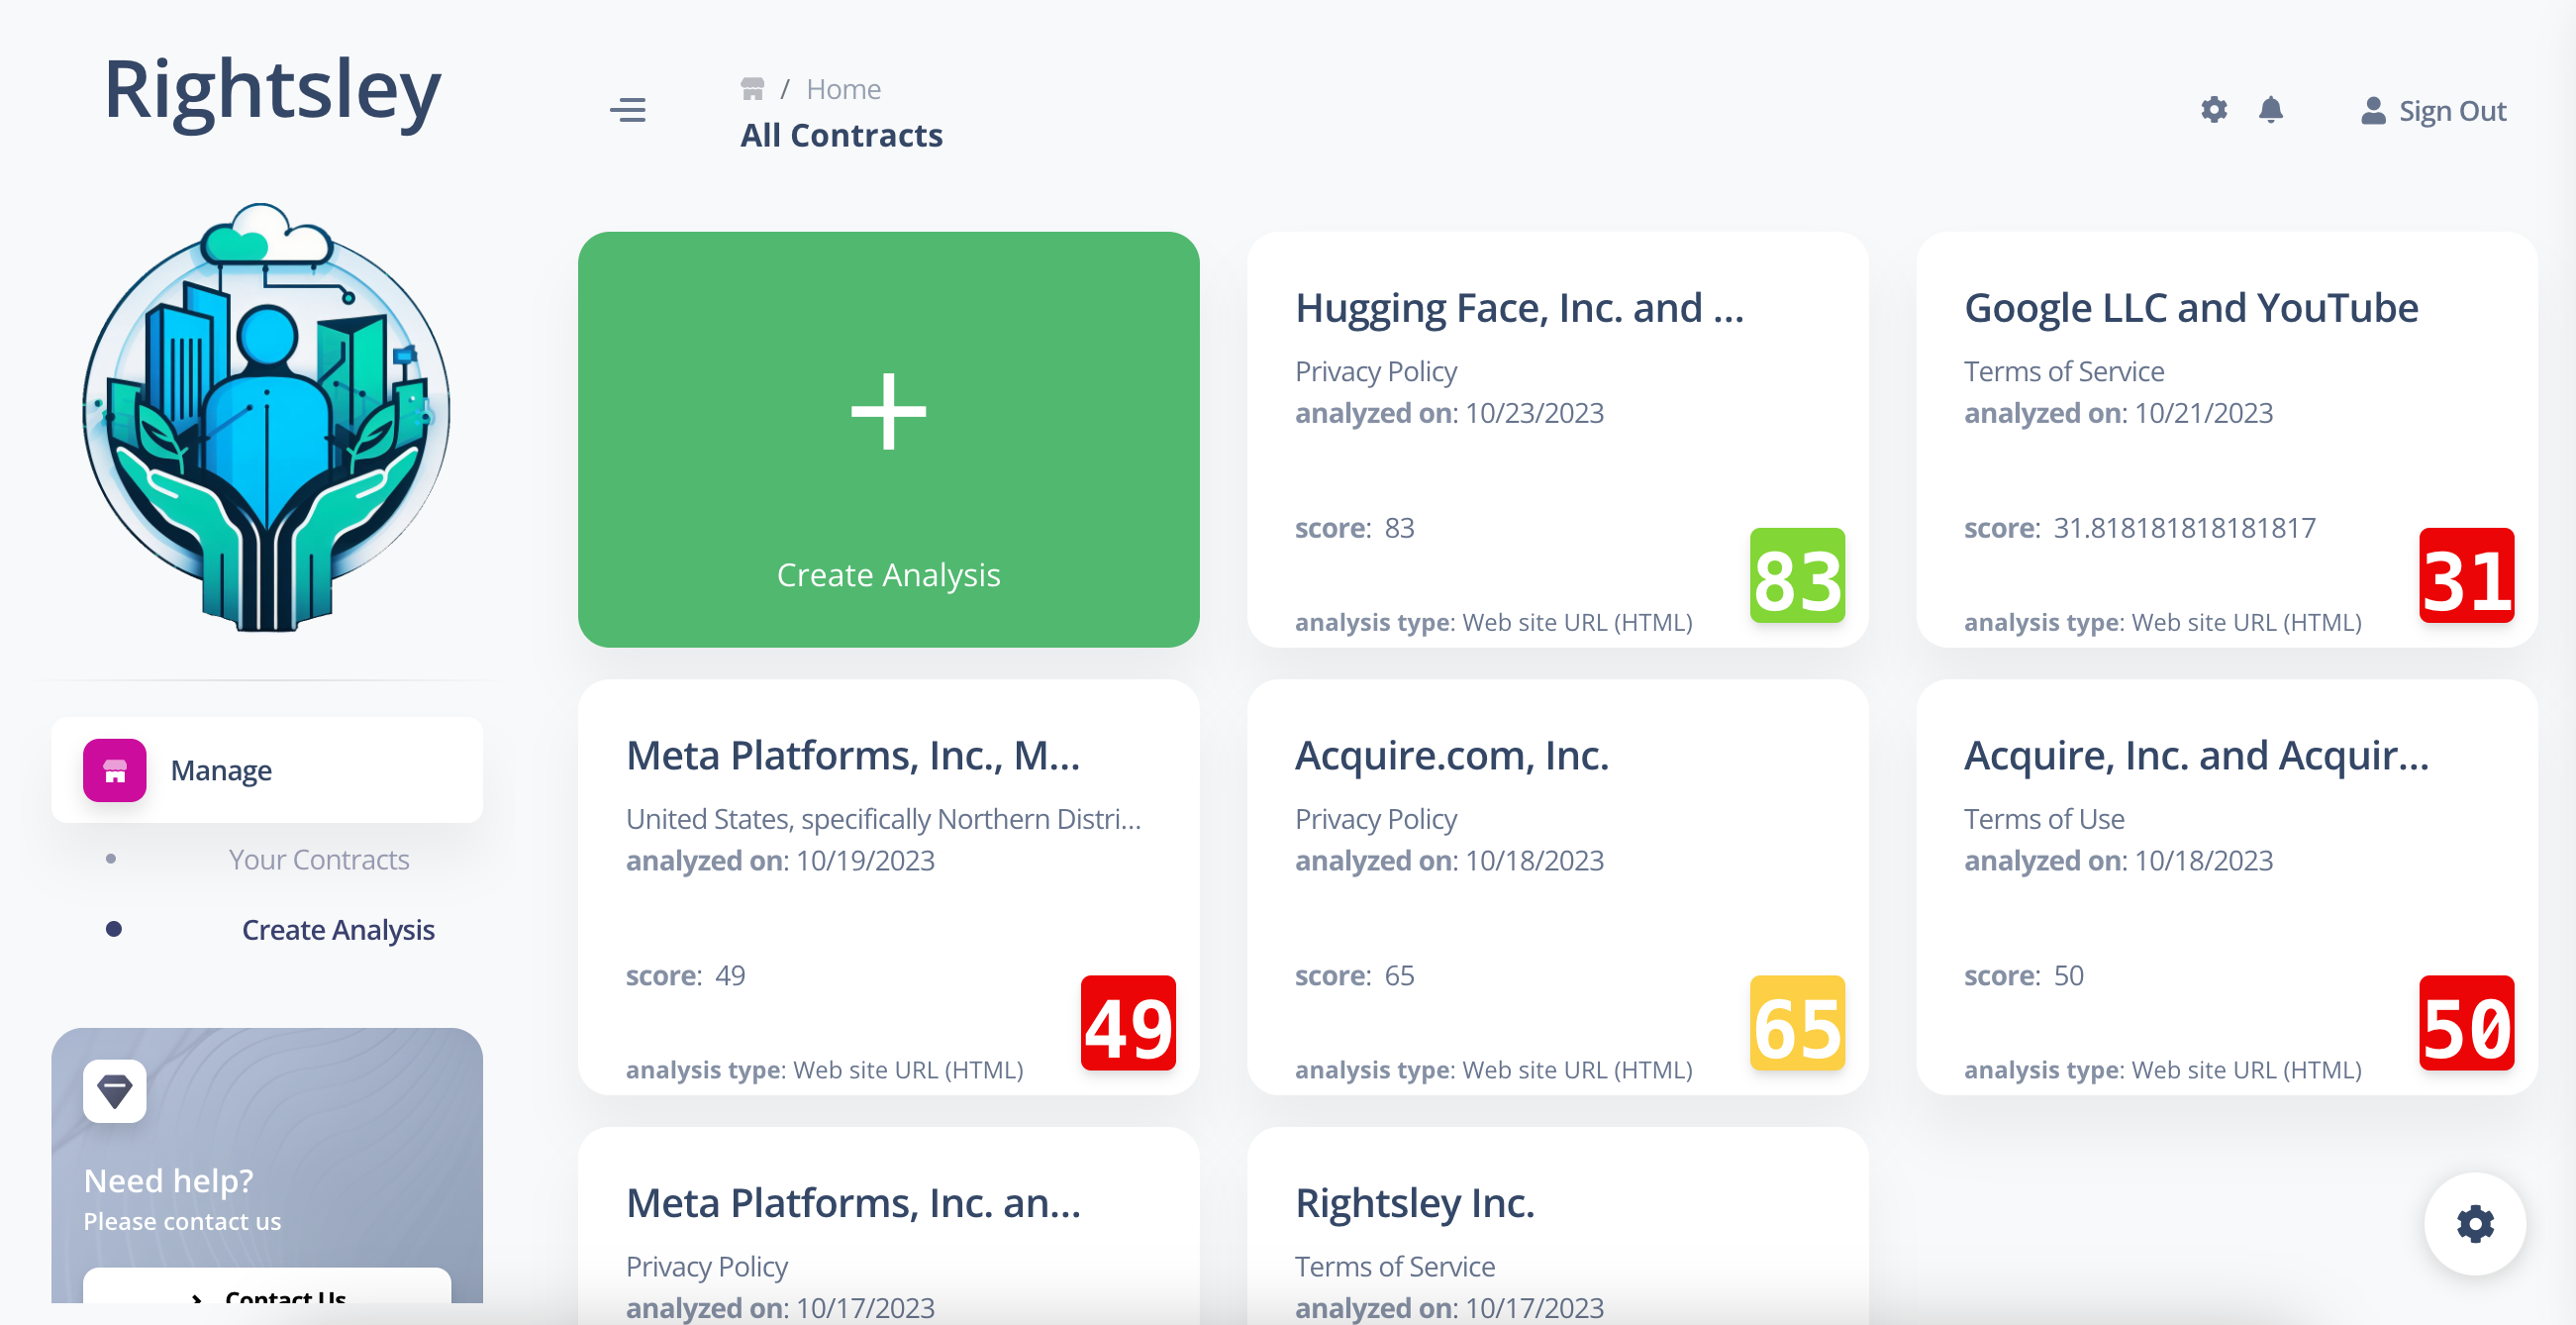The image size is (2576, 1325).
Task: Click the pink Manage store icon
Action: pos(114,770)
